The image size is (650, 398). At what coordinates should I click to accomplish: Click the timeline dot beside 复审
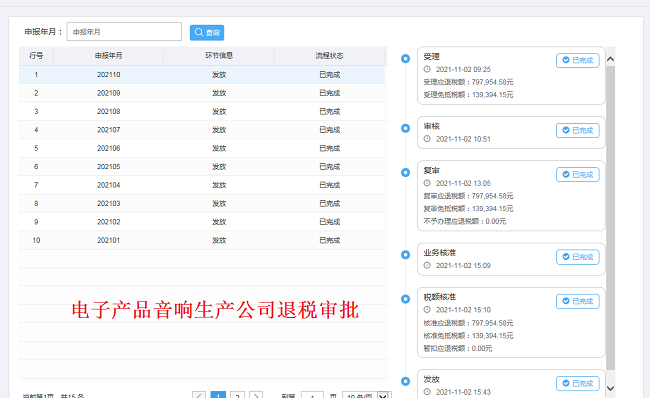pos(405,172)
